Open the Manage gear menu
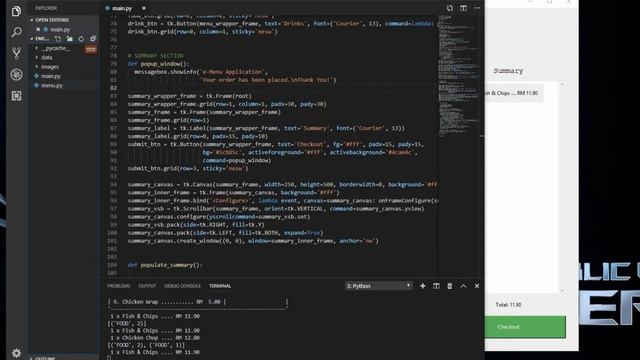The height and width of the screenshot is (360, 640). (16, 353)
